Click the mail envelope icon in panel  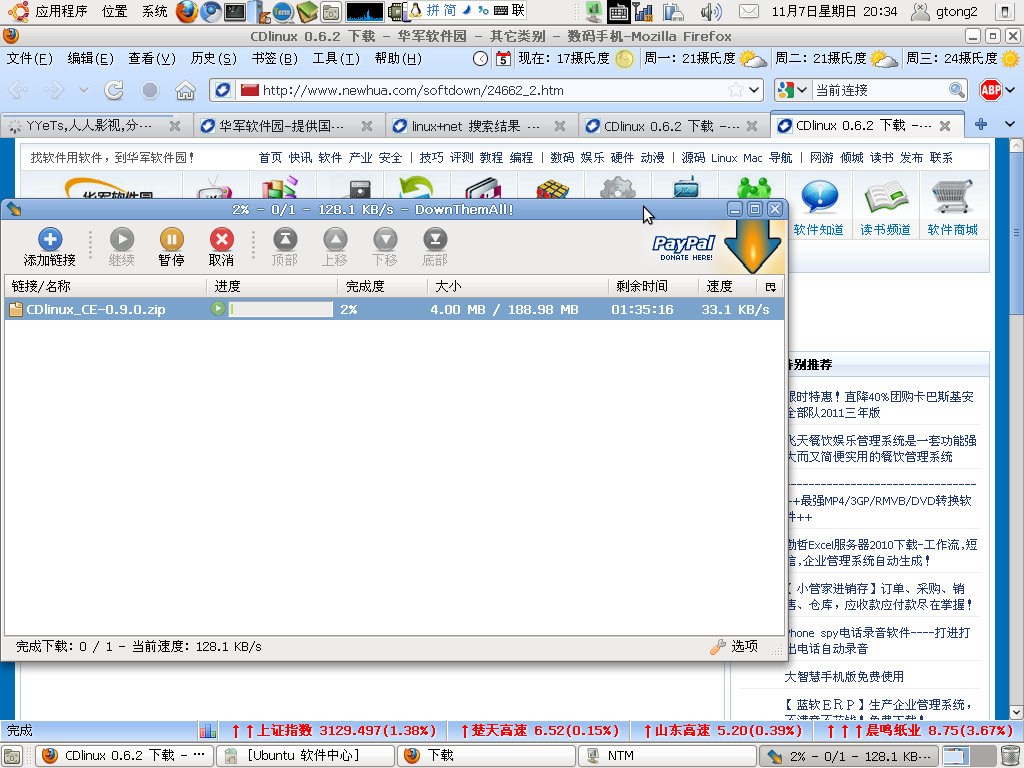748,11
